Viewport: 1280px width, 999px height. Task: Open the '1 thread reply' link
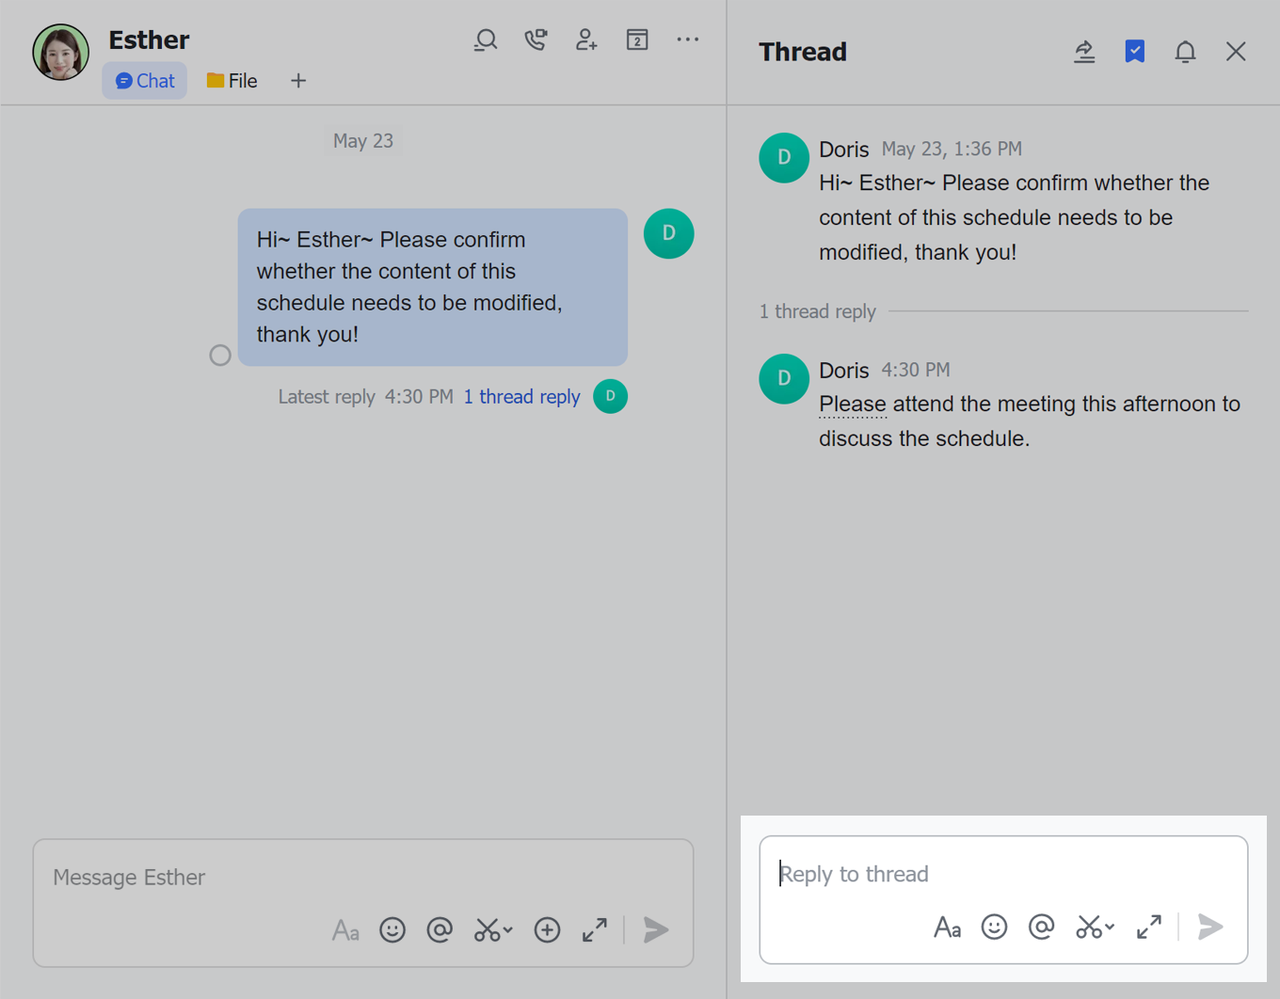click(x=521, y=397)
